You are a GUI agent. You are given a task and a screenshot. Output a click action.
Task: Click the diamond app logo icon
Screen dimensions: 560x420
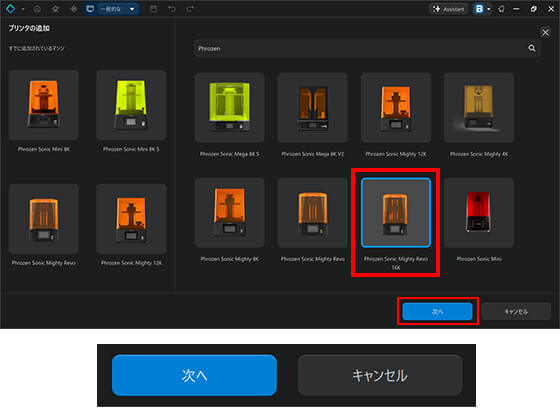(10, 9)
